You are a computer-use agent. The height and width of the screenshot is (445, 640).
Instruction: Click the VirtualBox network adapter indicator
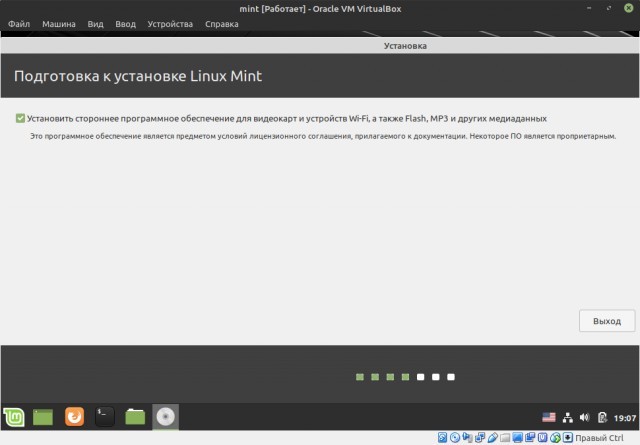(x=480, y=438)
